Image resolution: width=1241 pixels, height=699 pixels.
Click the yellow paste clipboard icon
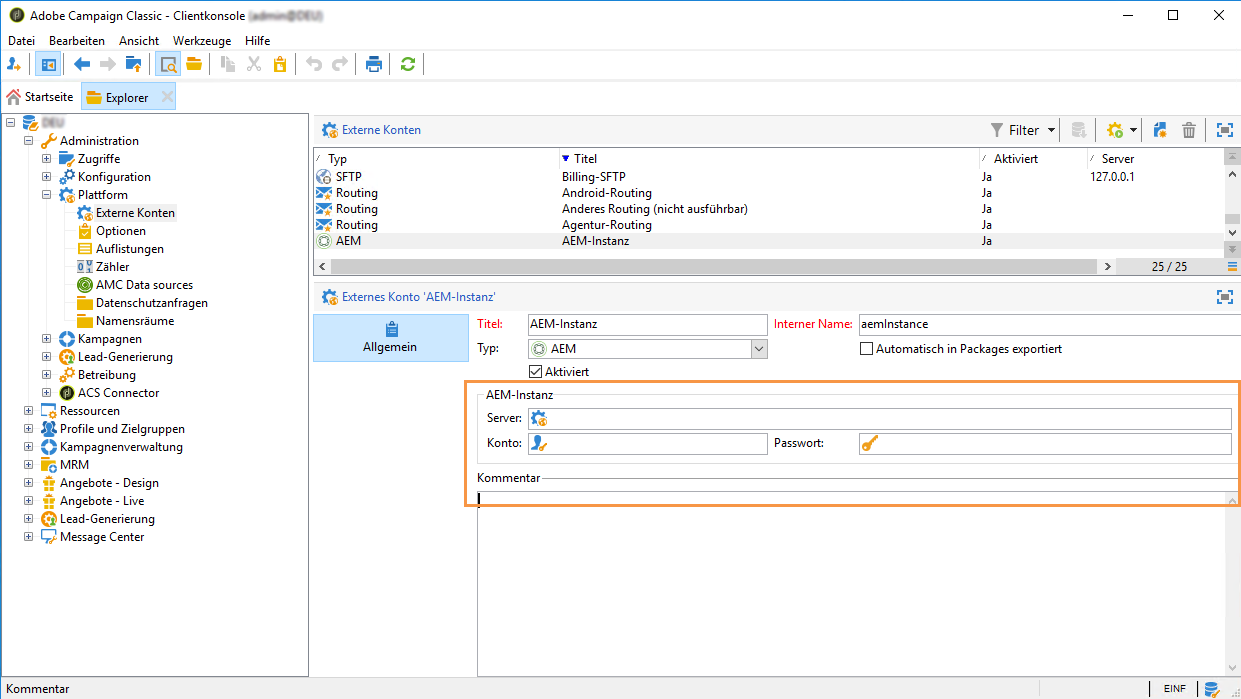280,64
